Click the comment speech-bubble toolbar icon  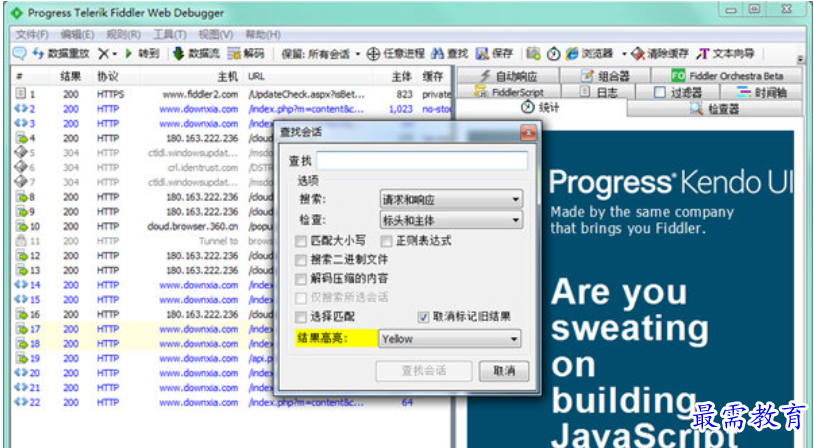tap(19, 53)
